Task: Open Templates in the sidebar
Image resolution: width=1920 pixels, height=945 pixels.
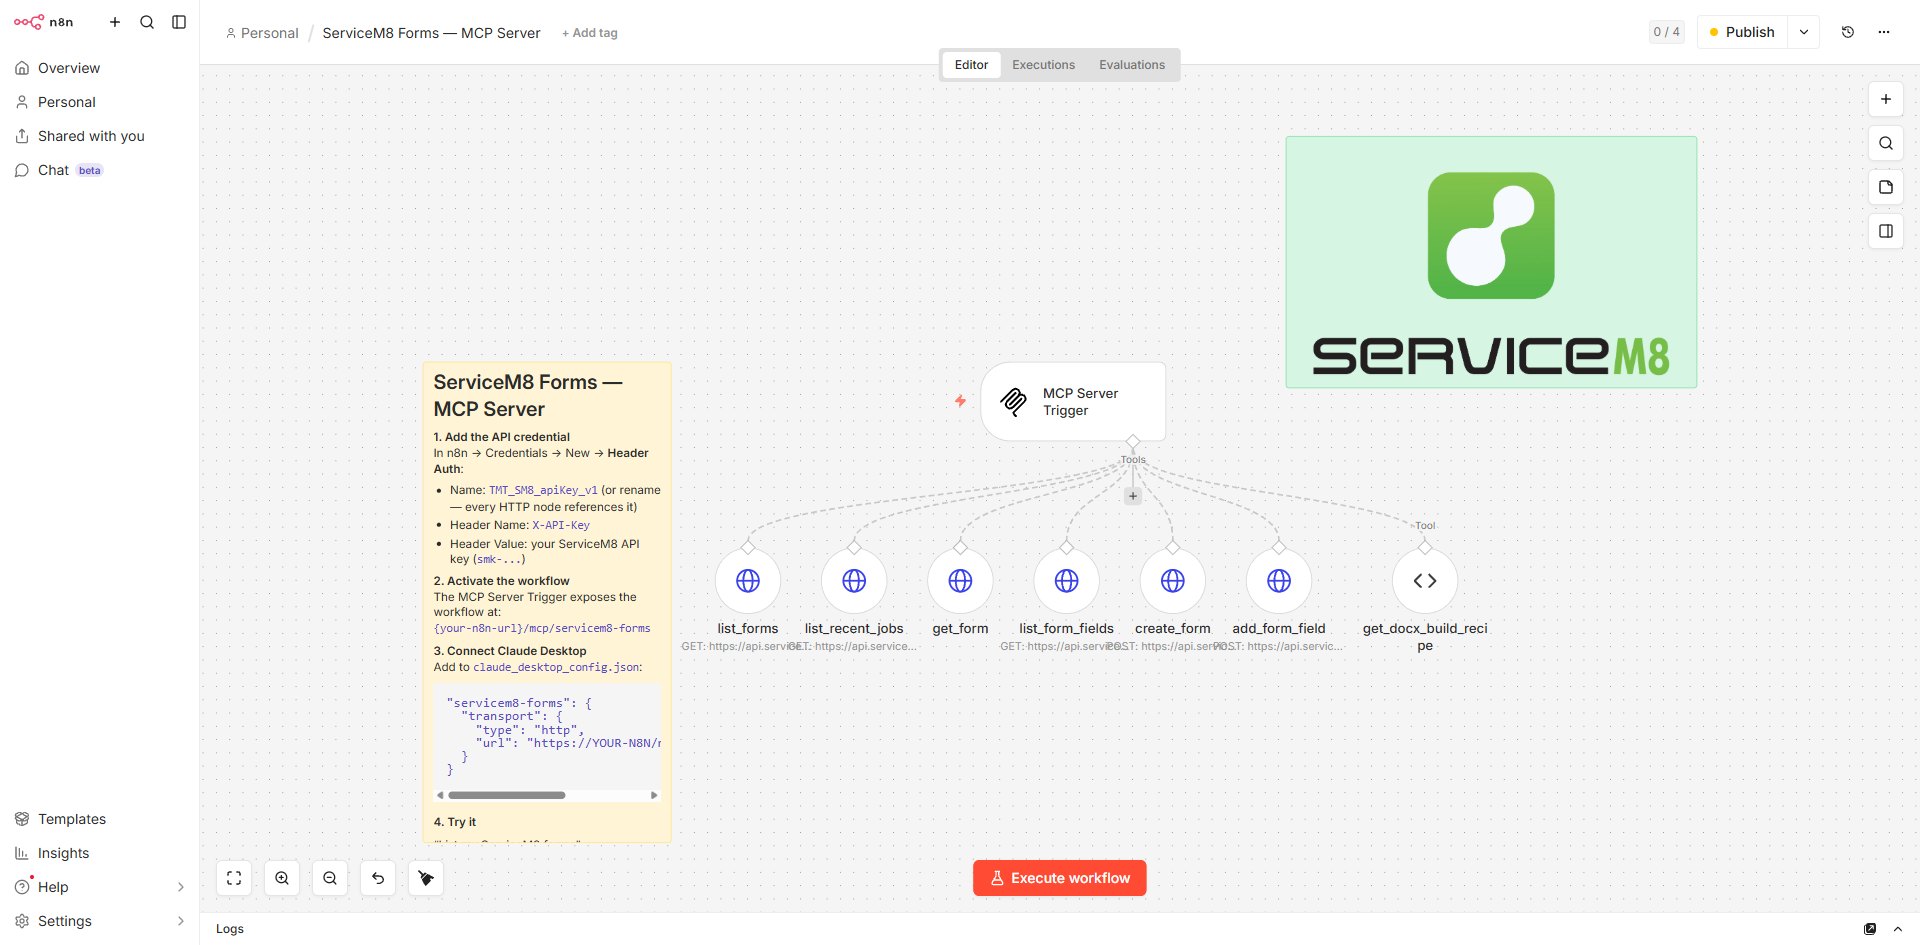Action: (x=99, y=819)
